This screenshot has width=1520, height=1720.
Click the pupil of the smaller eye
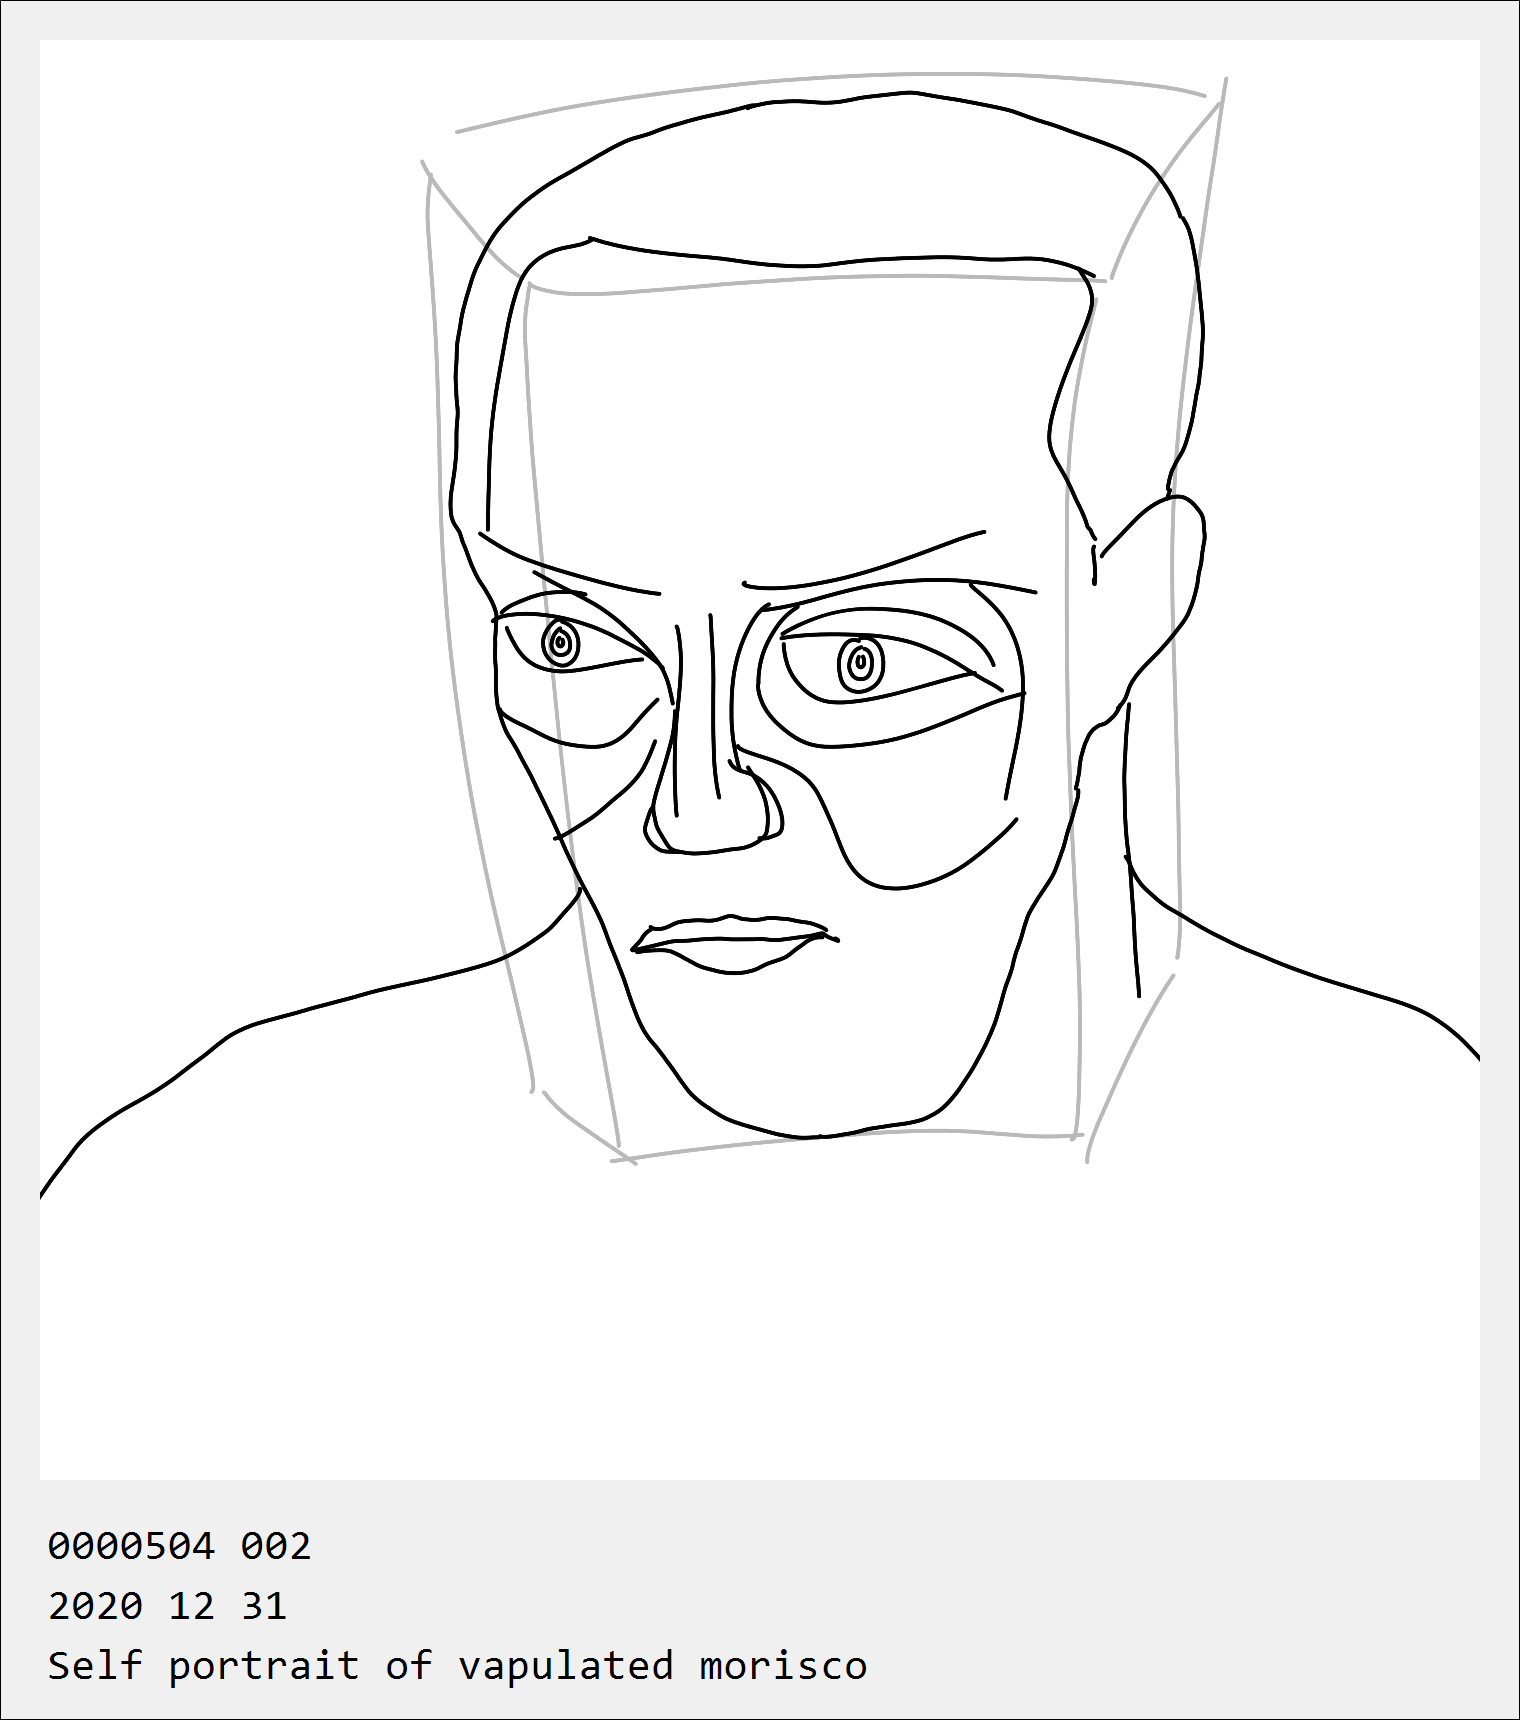point(560,642)
